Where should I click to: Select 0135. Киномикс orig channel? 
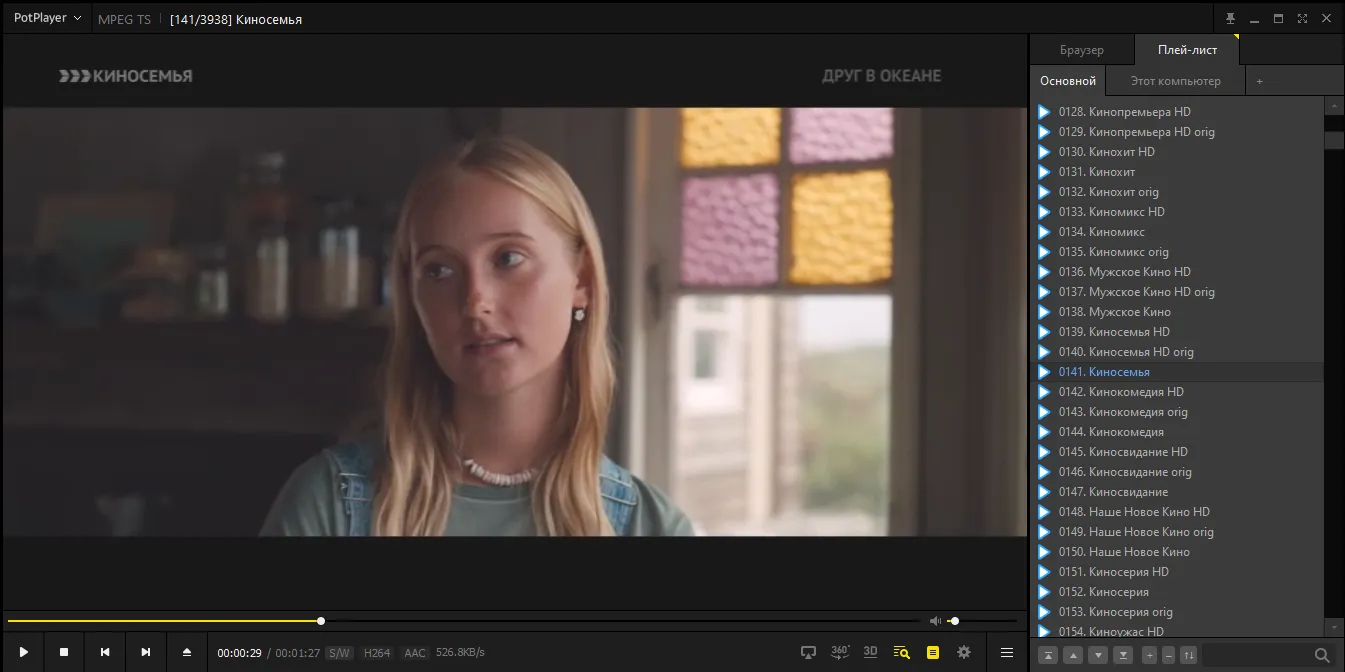1177,252
